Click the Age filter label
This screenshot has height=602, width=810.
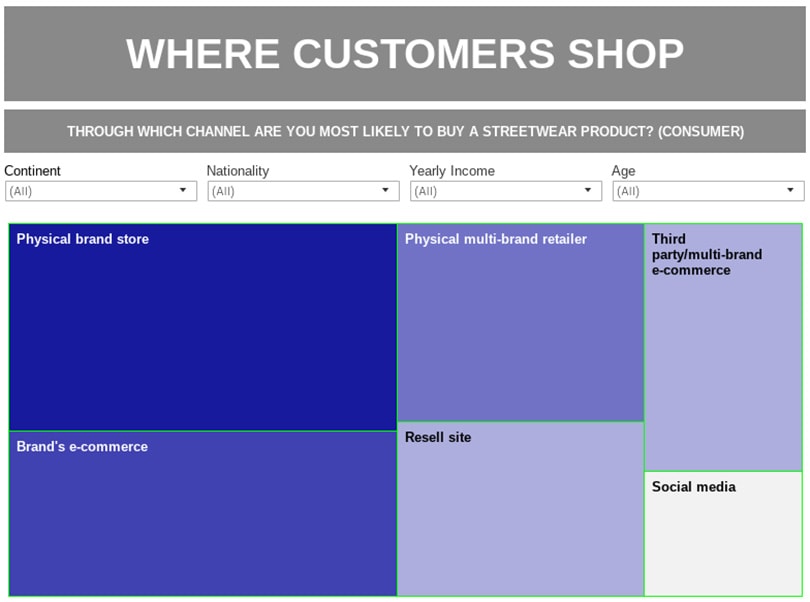coord(624,171)
